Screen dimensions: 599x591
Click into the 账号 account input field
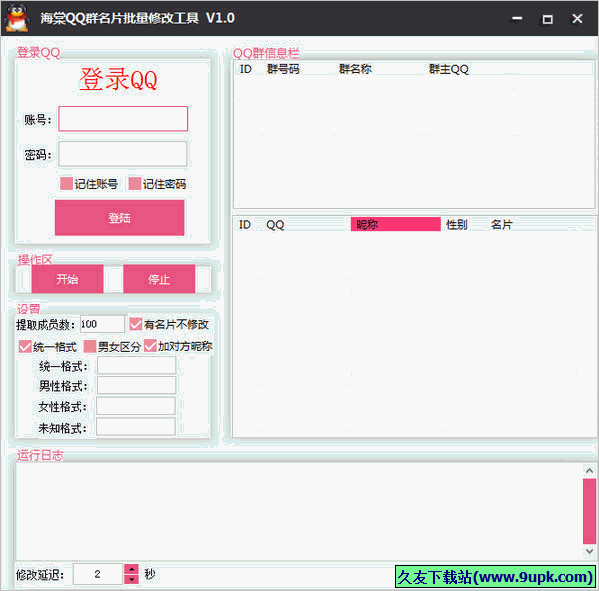click(123, 119)
